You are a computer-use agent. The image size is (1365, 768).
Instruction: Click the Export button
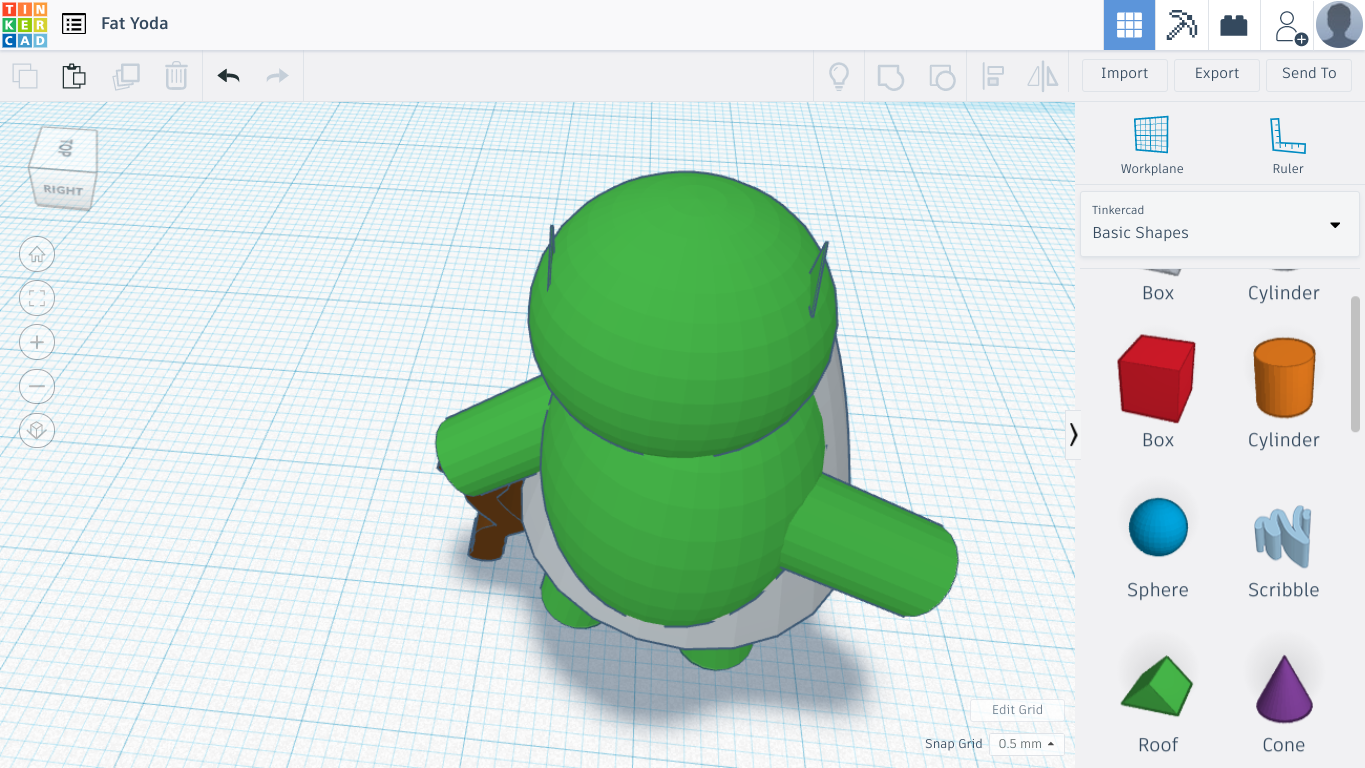coord(1217,74)
